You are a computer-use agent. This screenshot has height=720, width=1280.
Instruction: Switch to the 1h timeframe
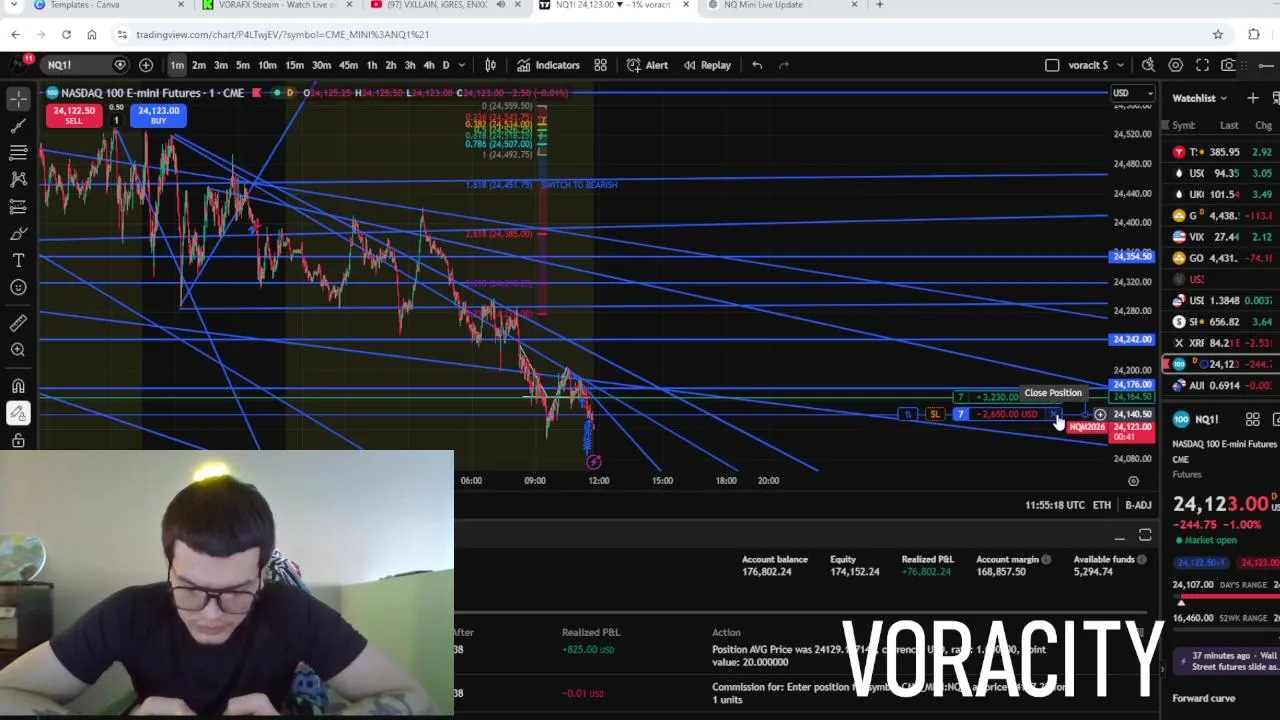[x=372, y=65]
